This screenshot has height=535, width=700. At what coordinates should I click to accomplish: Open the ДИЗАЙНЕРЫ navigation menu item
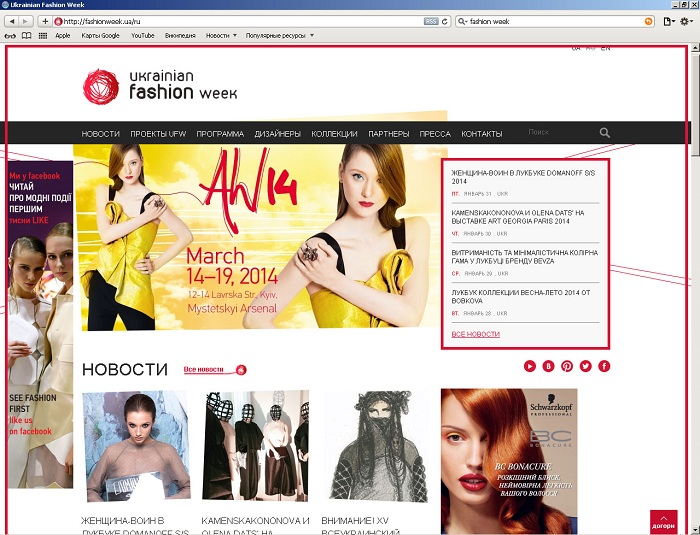click(x=277, y=134)
